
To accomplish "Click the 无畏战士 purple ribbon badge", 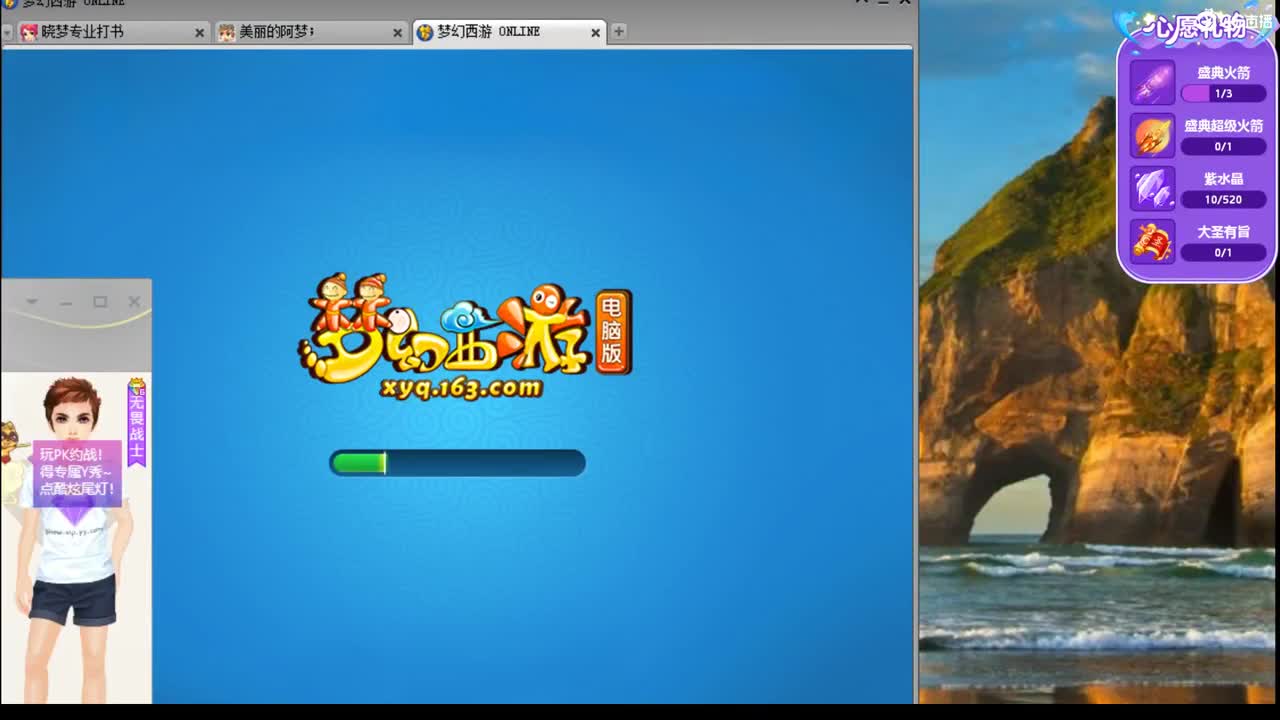I will click(x=137, y=423).
